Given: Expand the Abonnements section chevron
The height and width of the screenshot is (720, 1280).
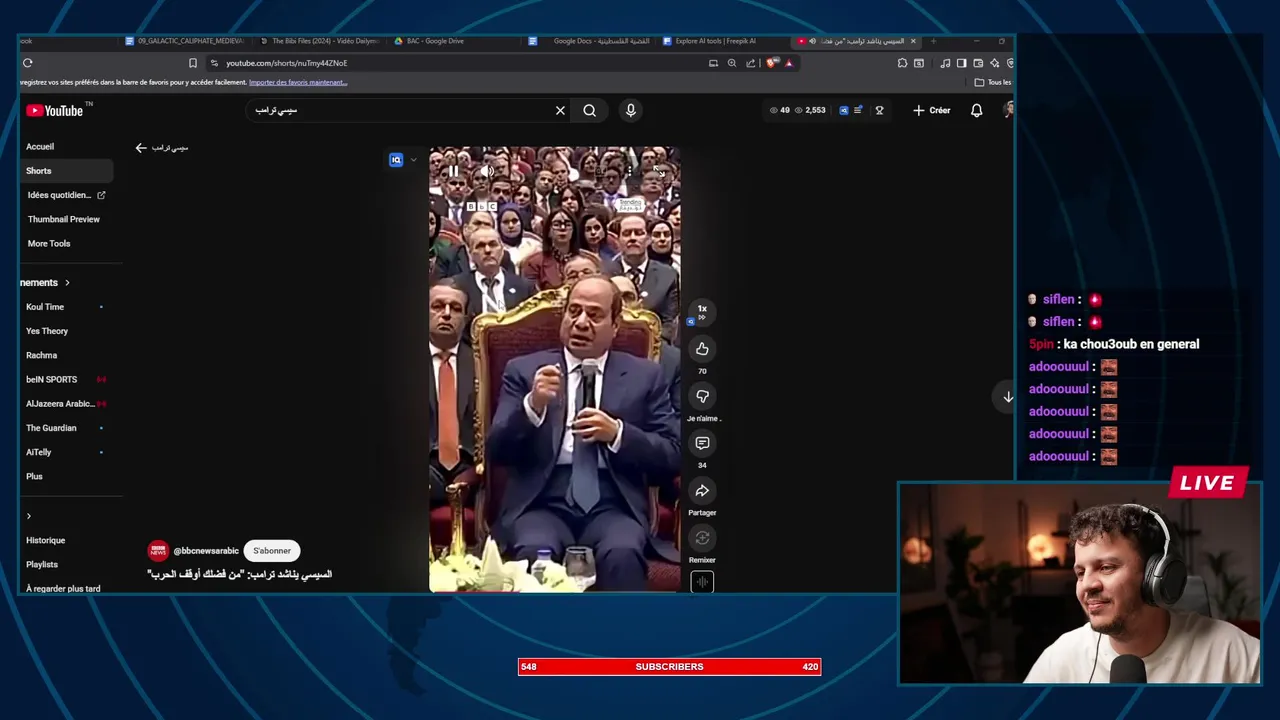Looking at the screenshot, I should click(67, 283).
